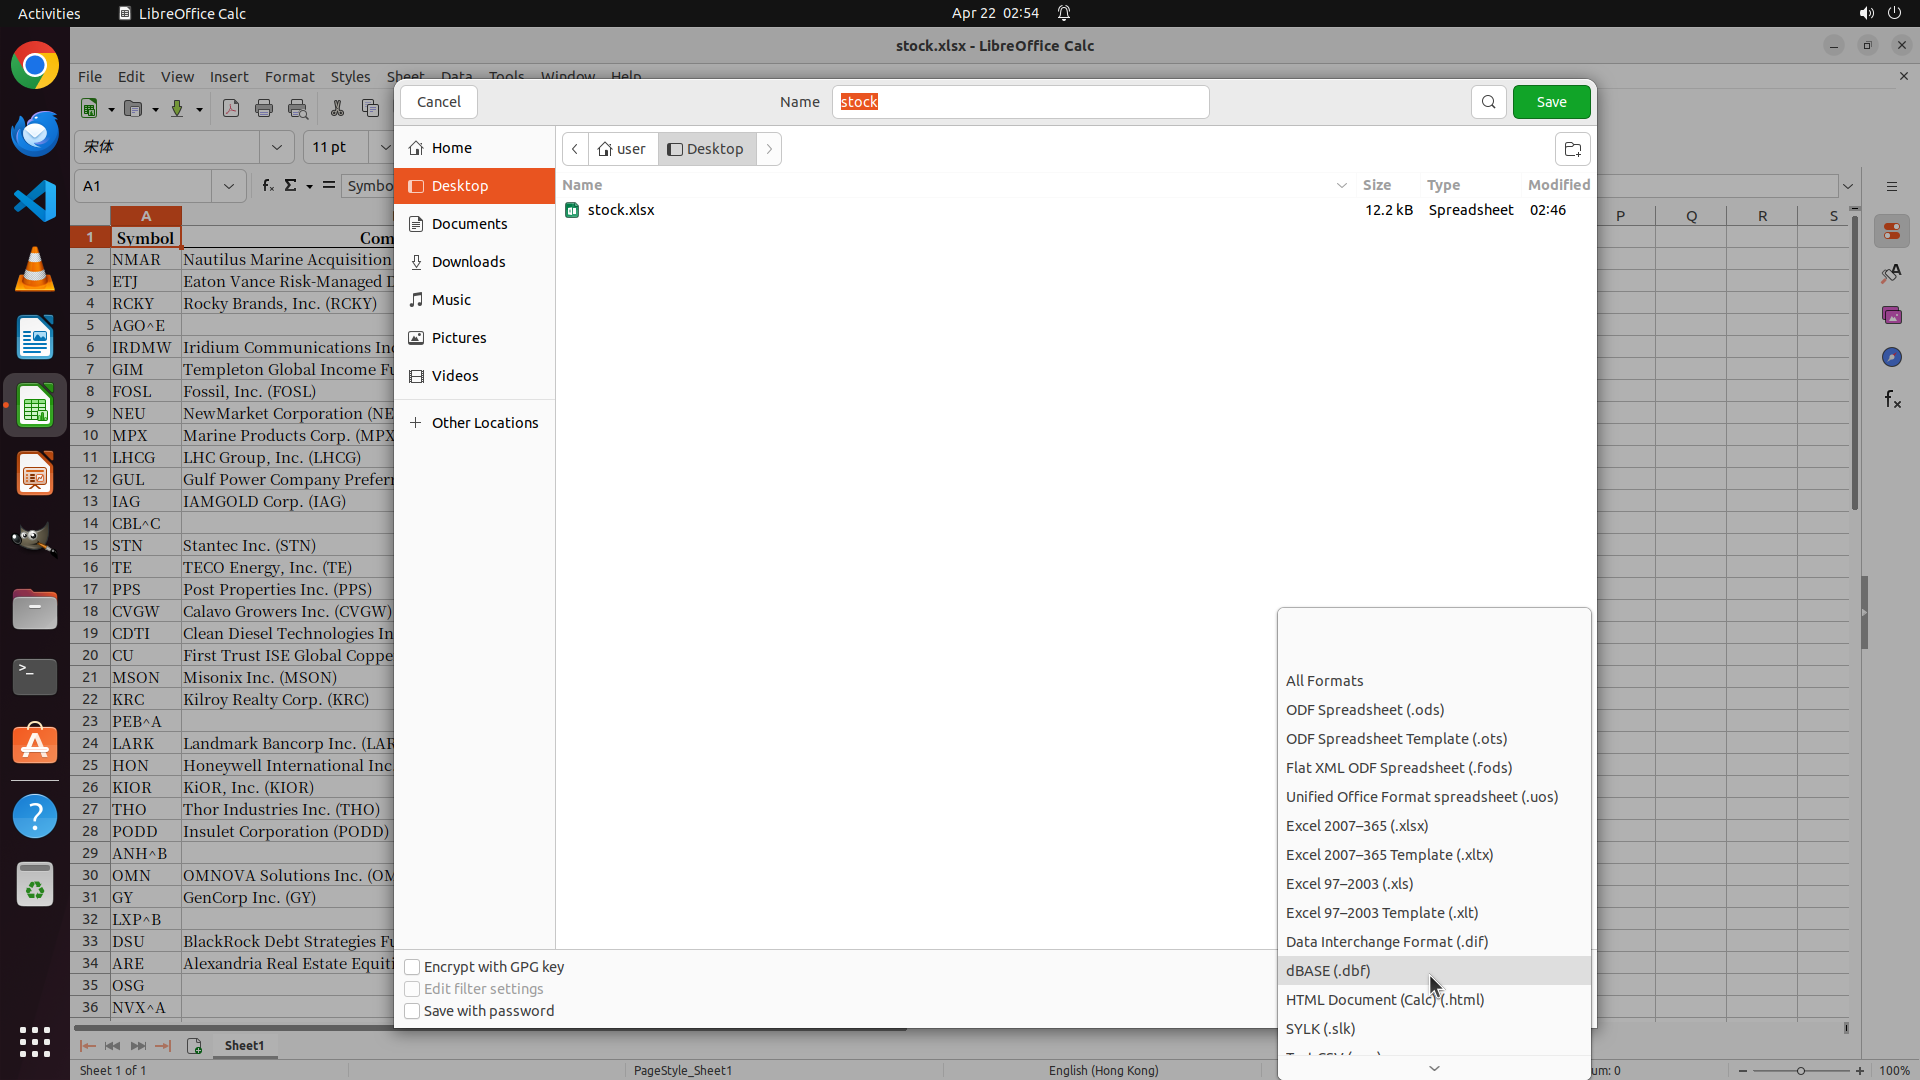Open the sidebar Functions panel icon

(1892, 400)
